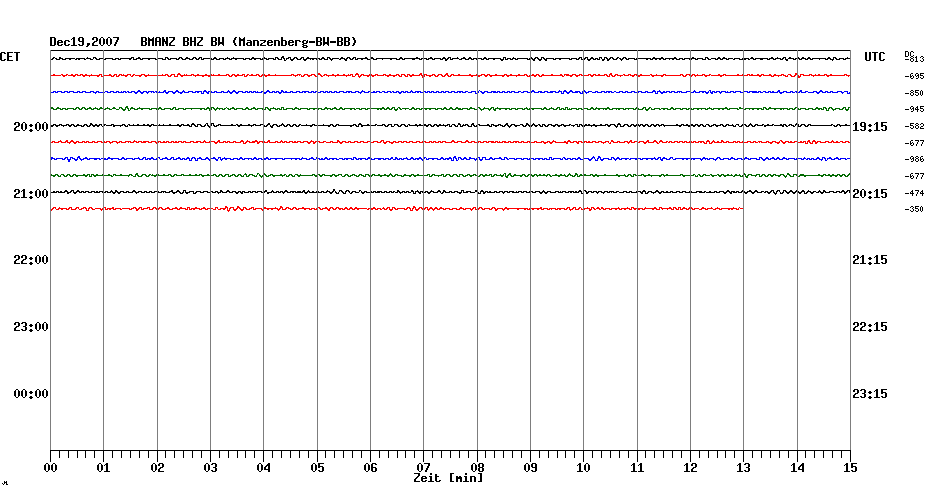Screen dimensions: 930x494
Task: Click the blue trace with DC value -850
Action: click(x=450, y=92)
